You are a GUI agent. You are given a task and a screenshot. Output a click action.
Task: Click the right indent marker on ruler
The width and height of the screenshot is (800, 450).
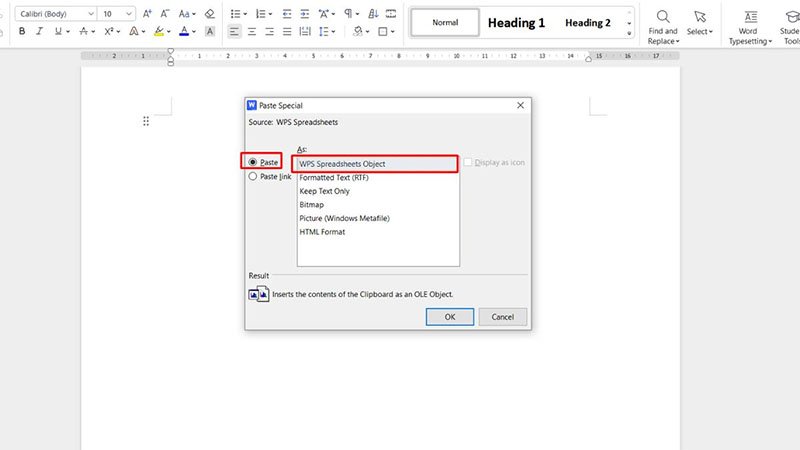coord(588,59)
